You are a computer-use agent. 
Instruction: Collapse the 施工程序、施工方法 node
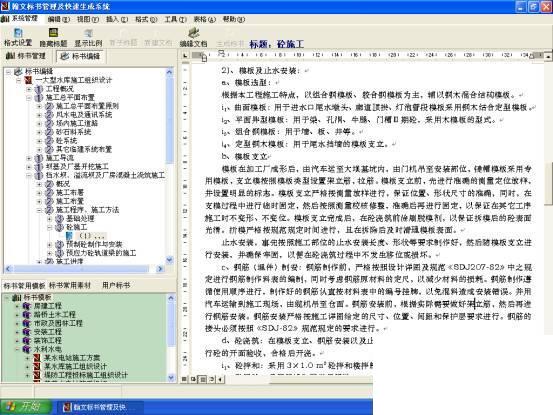click(40, 210)
